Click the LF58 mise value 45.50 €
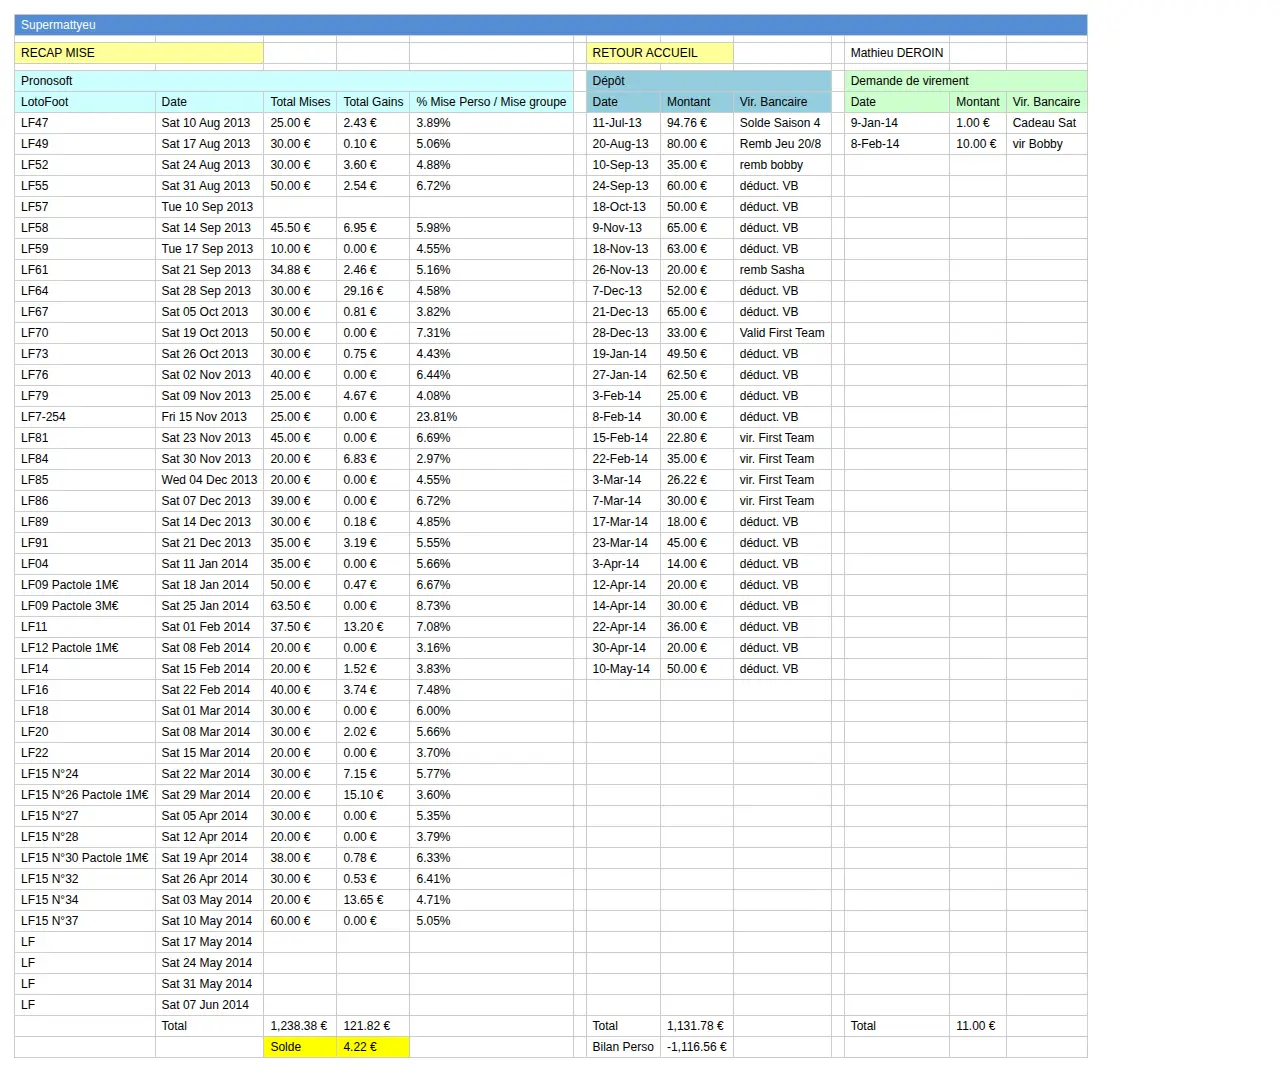Viewport: 1280px width, 1072px height. tap(300, 228)
